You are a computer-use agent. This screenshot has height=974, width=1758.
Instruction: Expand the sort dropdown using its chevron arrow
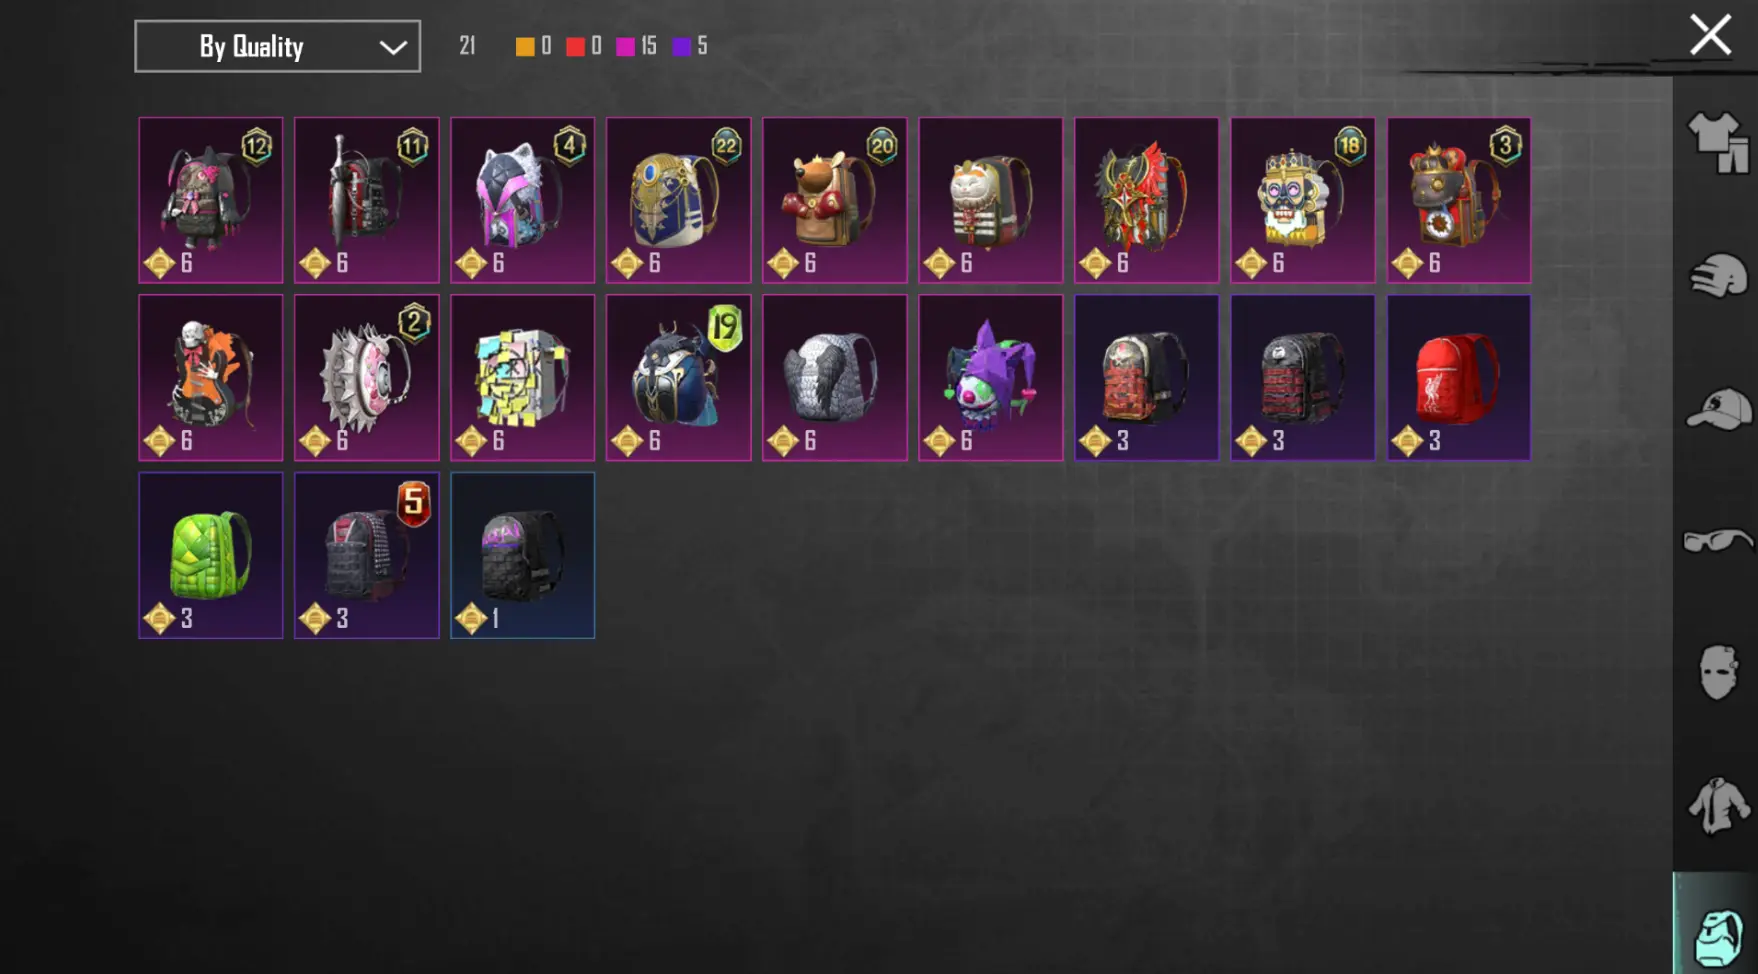pos(393,47)
